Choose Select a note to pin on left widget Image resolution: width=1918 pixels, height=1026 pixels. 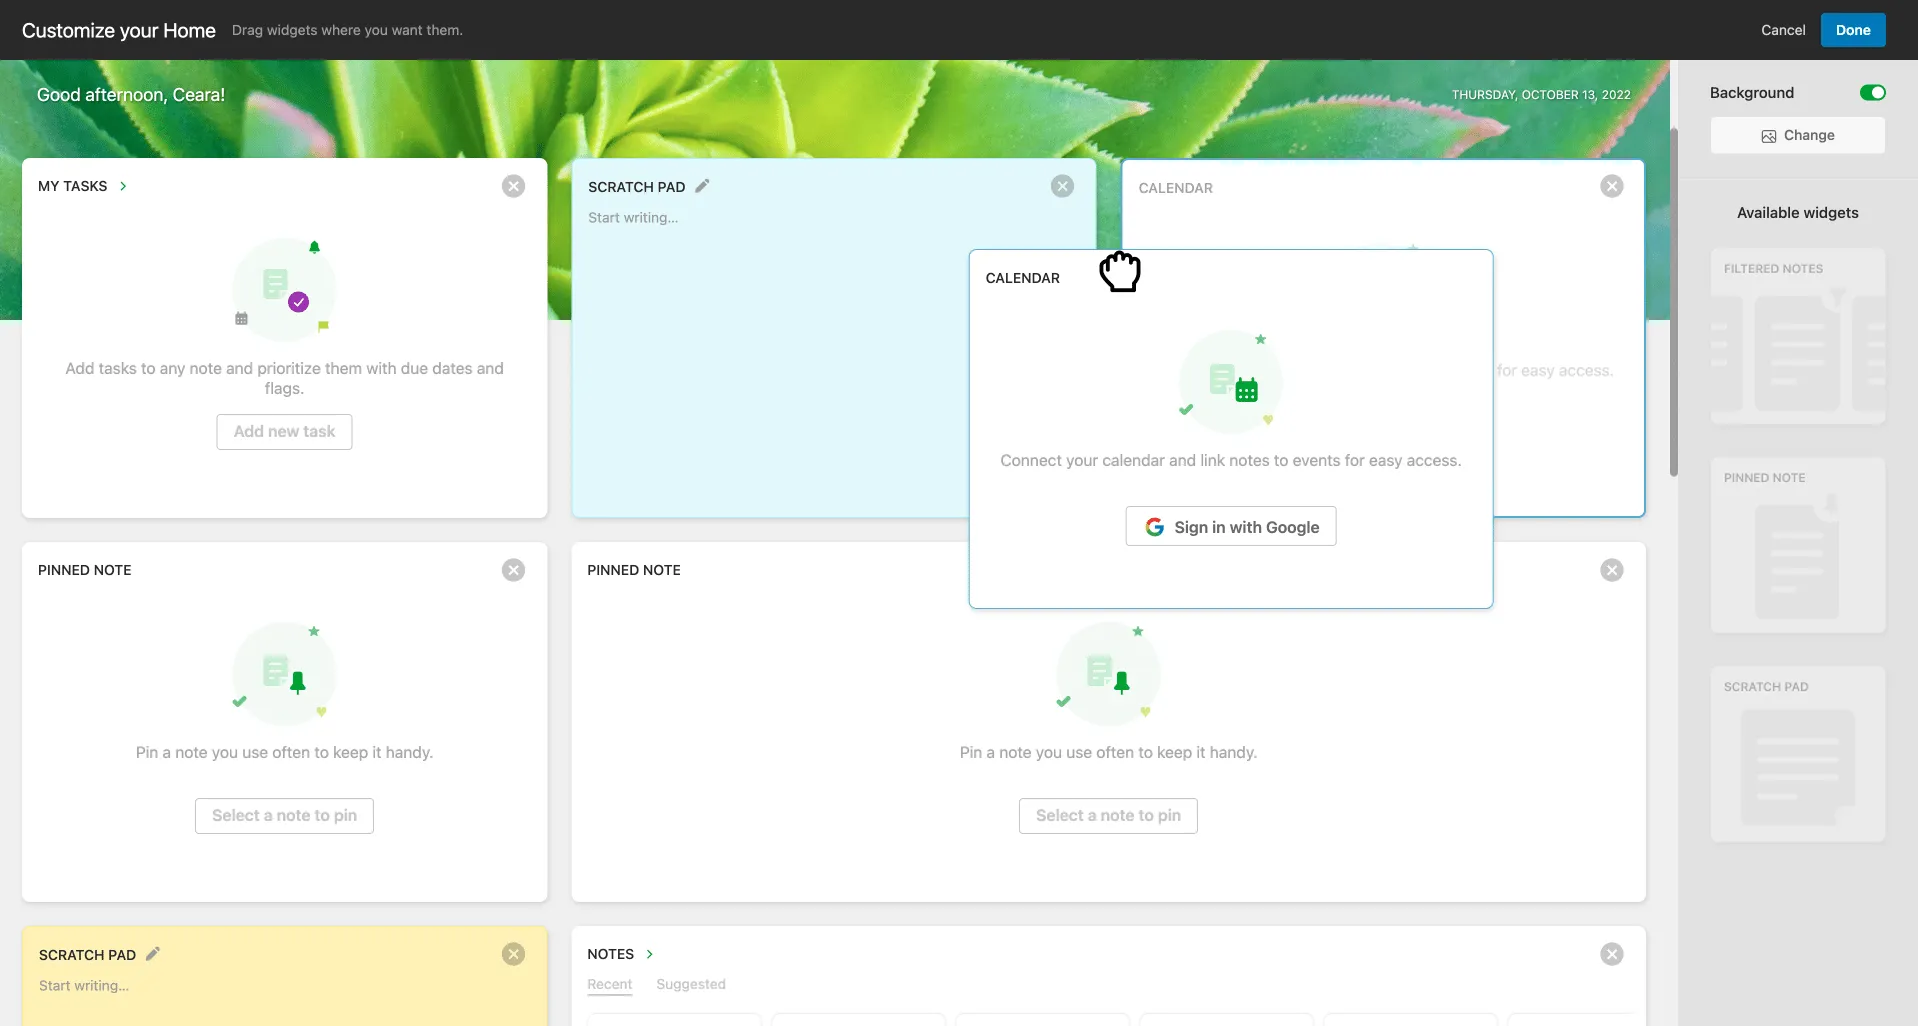pyautogui.click(x=284, y=815)
